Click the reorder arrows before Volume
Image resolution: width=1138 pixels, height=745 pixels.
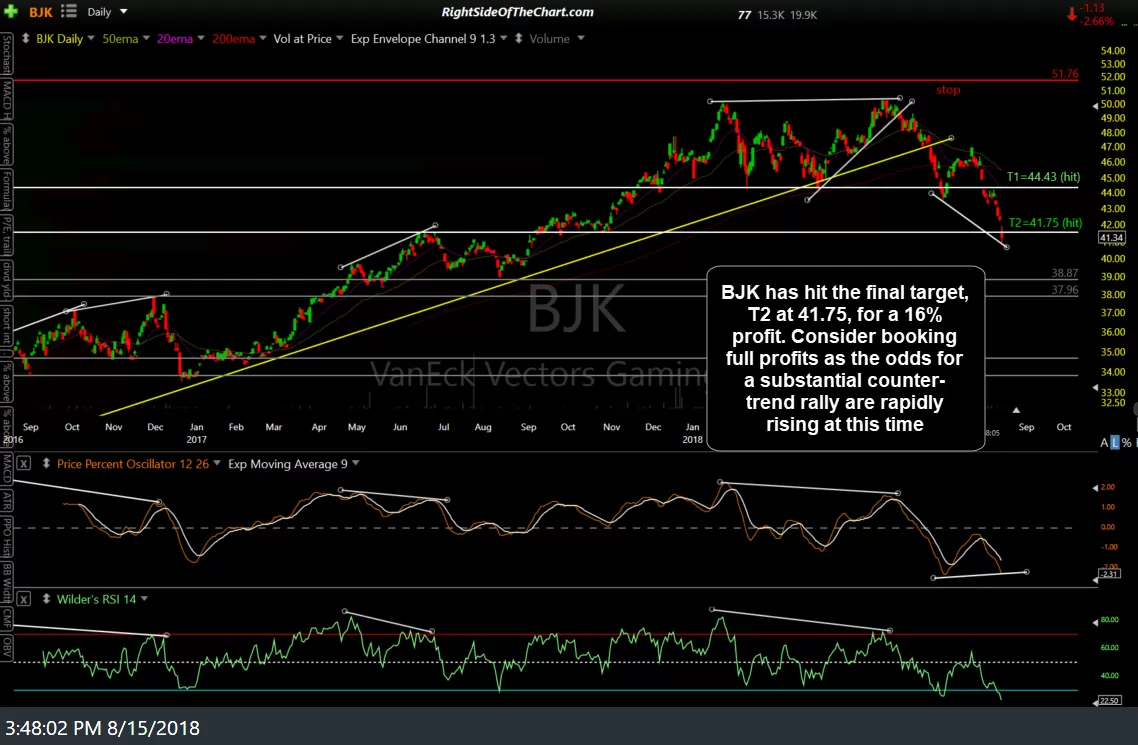pyautogui.click(x=519, y=38)
